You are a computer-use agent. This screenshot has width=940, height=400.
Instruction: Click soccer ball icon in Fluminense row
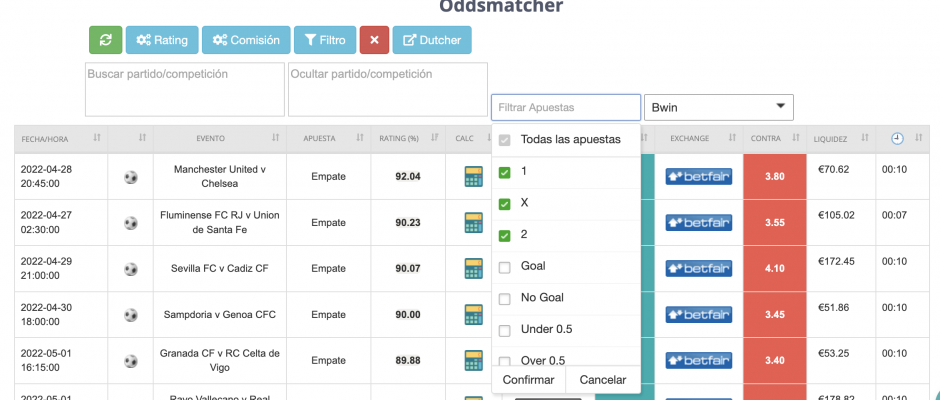point(131,222)
